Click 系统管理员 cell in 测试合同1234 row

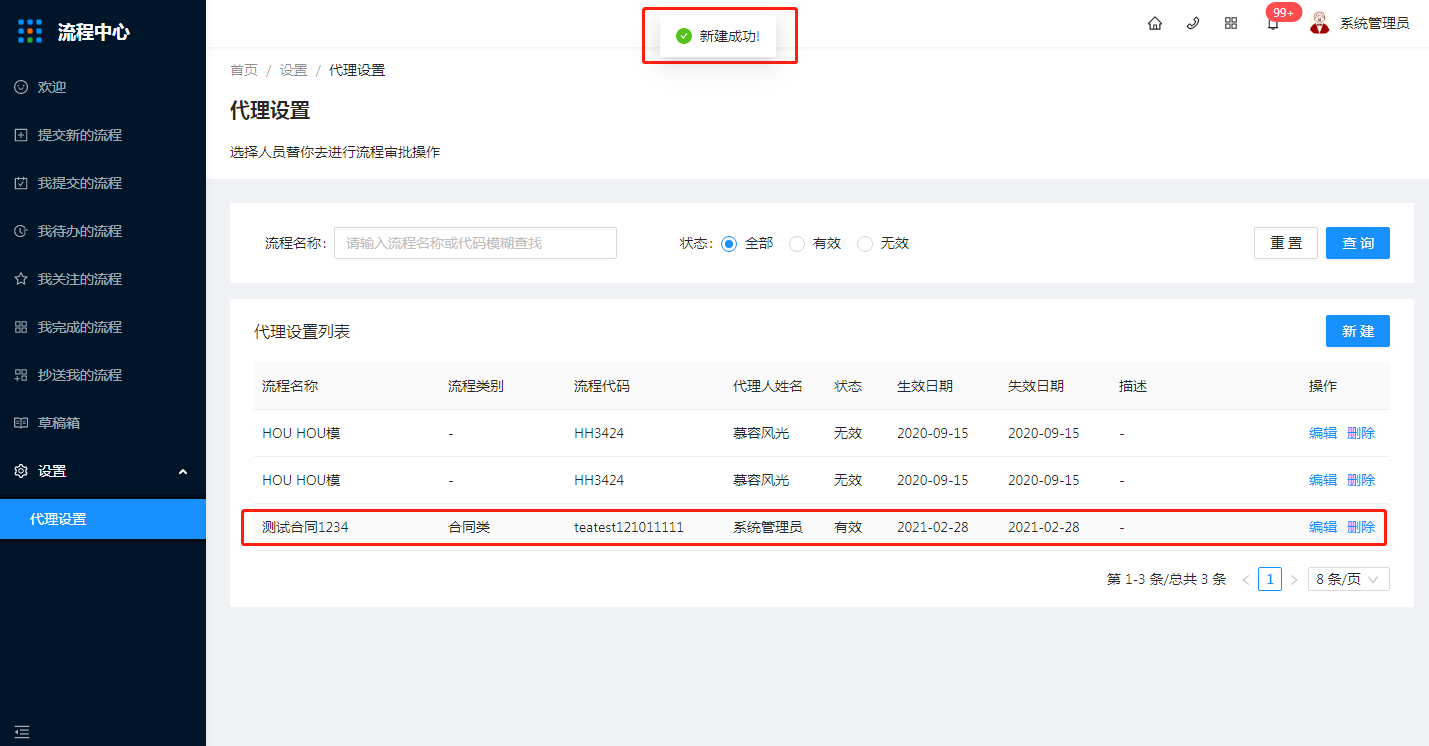768,527
